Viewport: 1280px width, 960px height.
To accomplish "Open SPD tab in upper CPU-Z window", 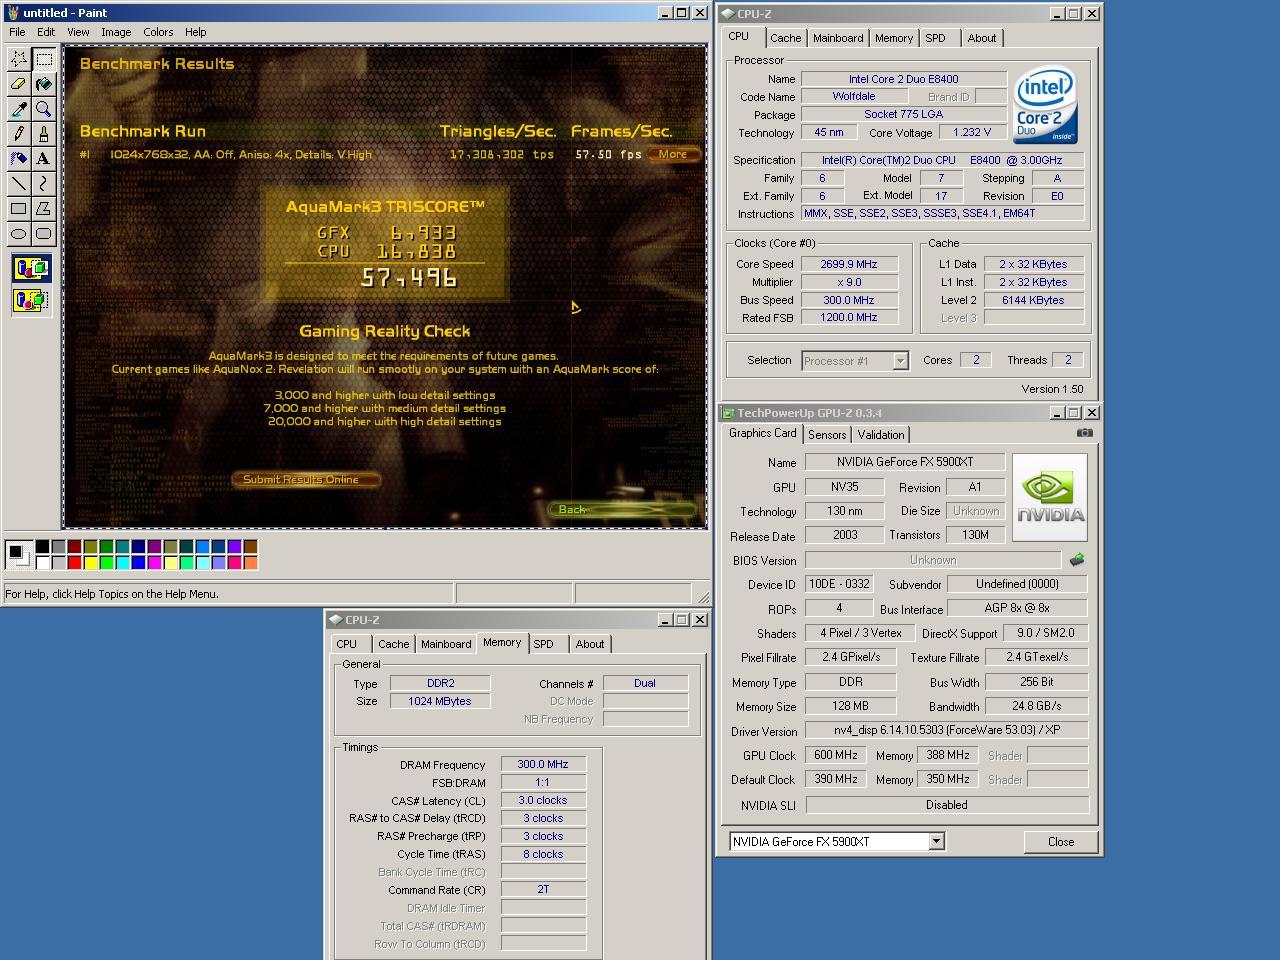I will [x=935, y=38].
